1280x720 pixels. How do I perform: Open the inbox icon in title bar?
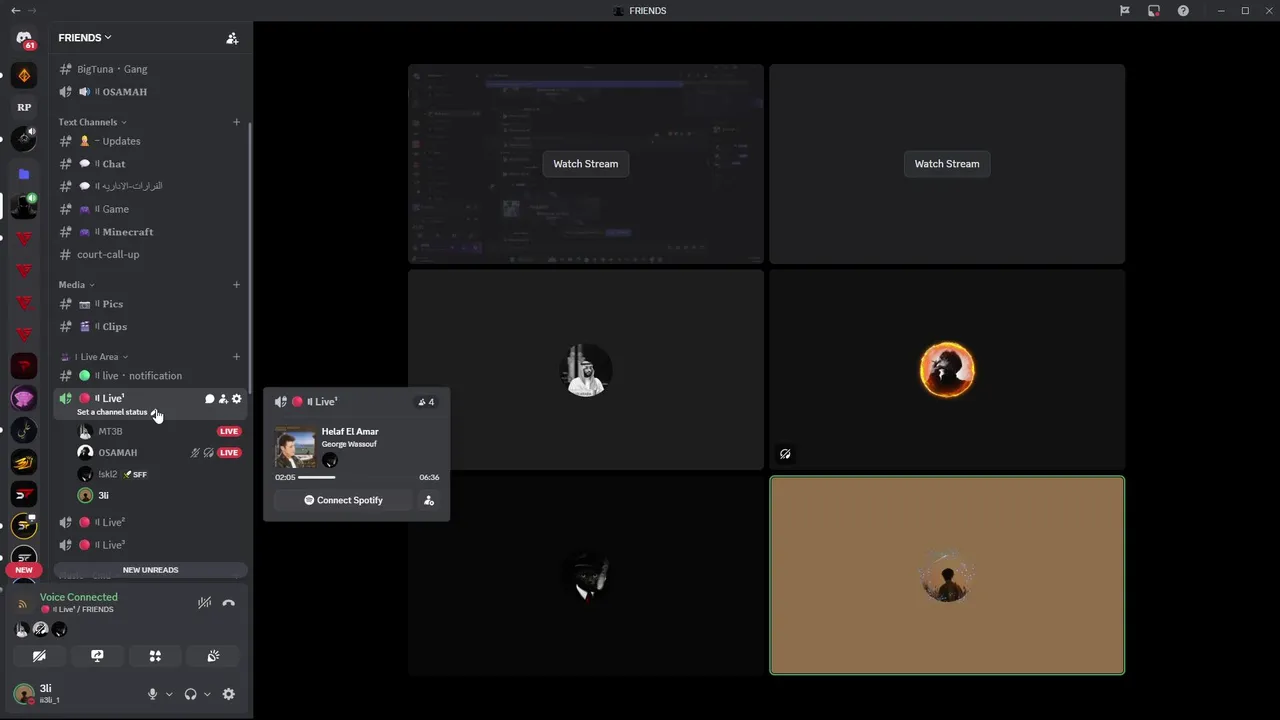click(x=1154, y=11)
